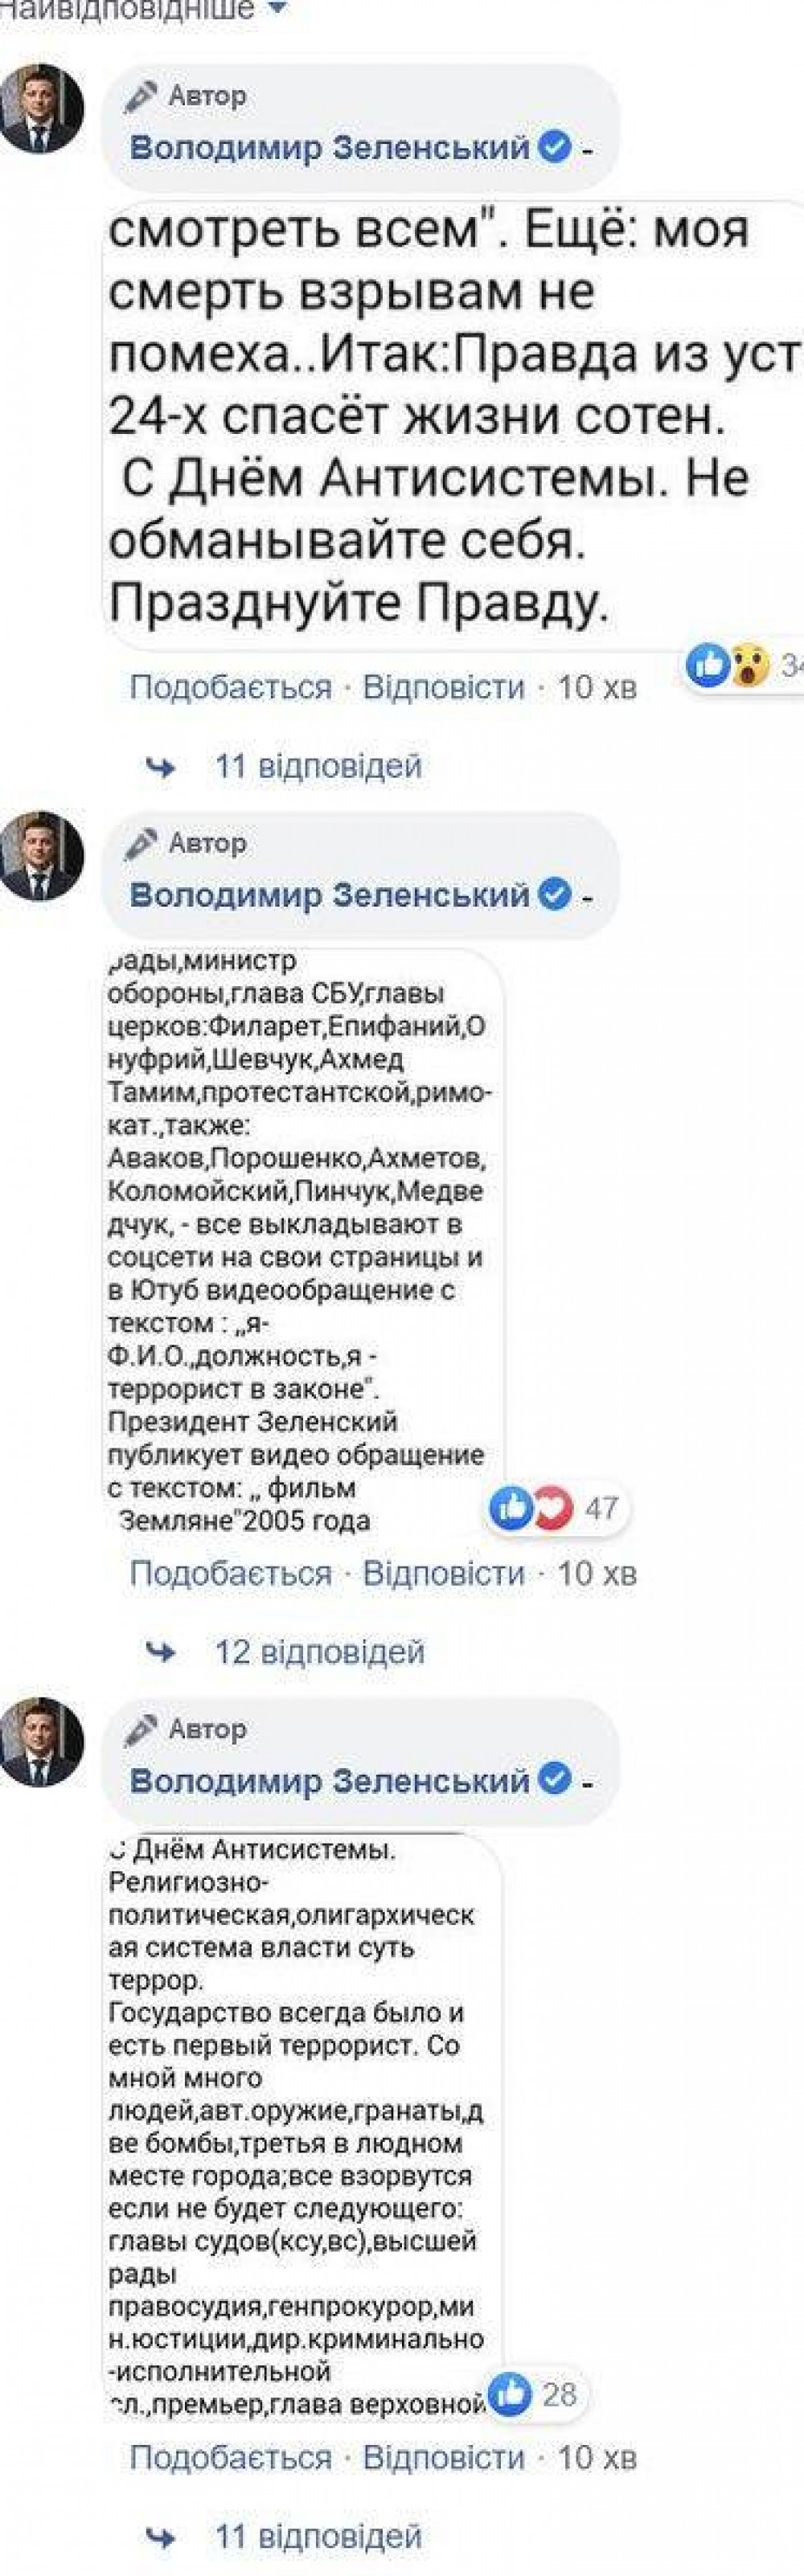Reply to the first comment via Відповісти
804x2576 pixels.
pyautogui.click(x=444, y=687)
